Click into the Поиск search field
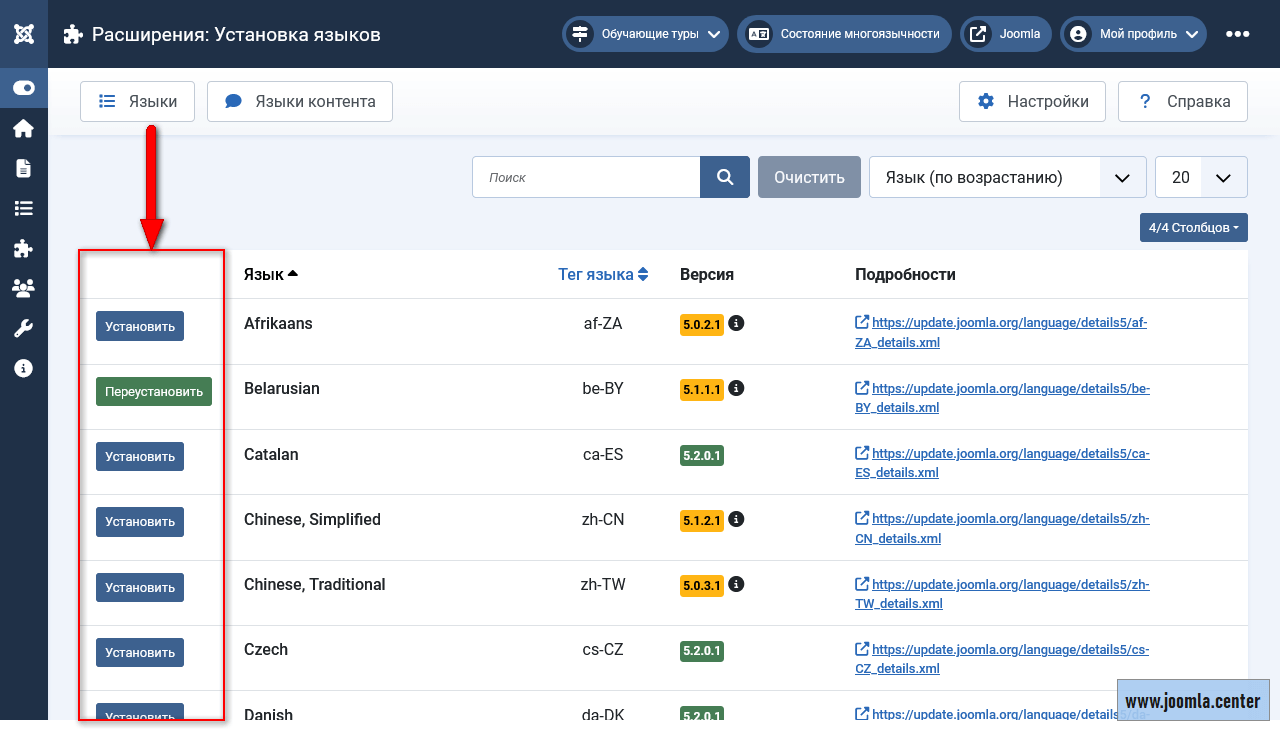Image resolution: width=1280 pixels, height=731 pixels. (x=586, y=177)
